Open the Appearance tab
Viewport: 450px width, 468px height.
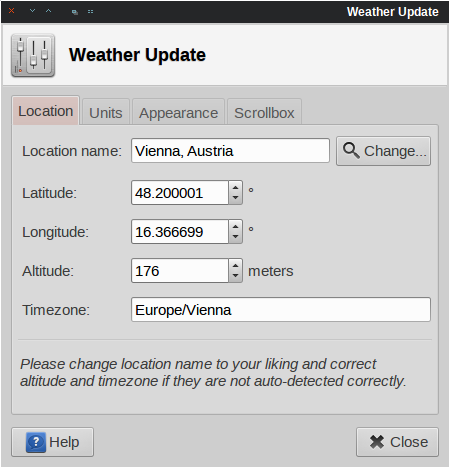(178, 113)
